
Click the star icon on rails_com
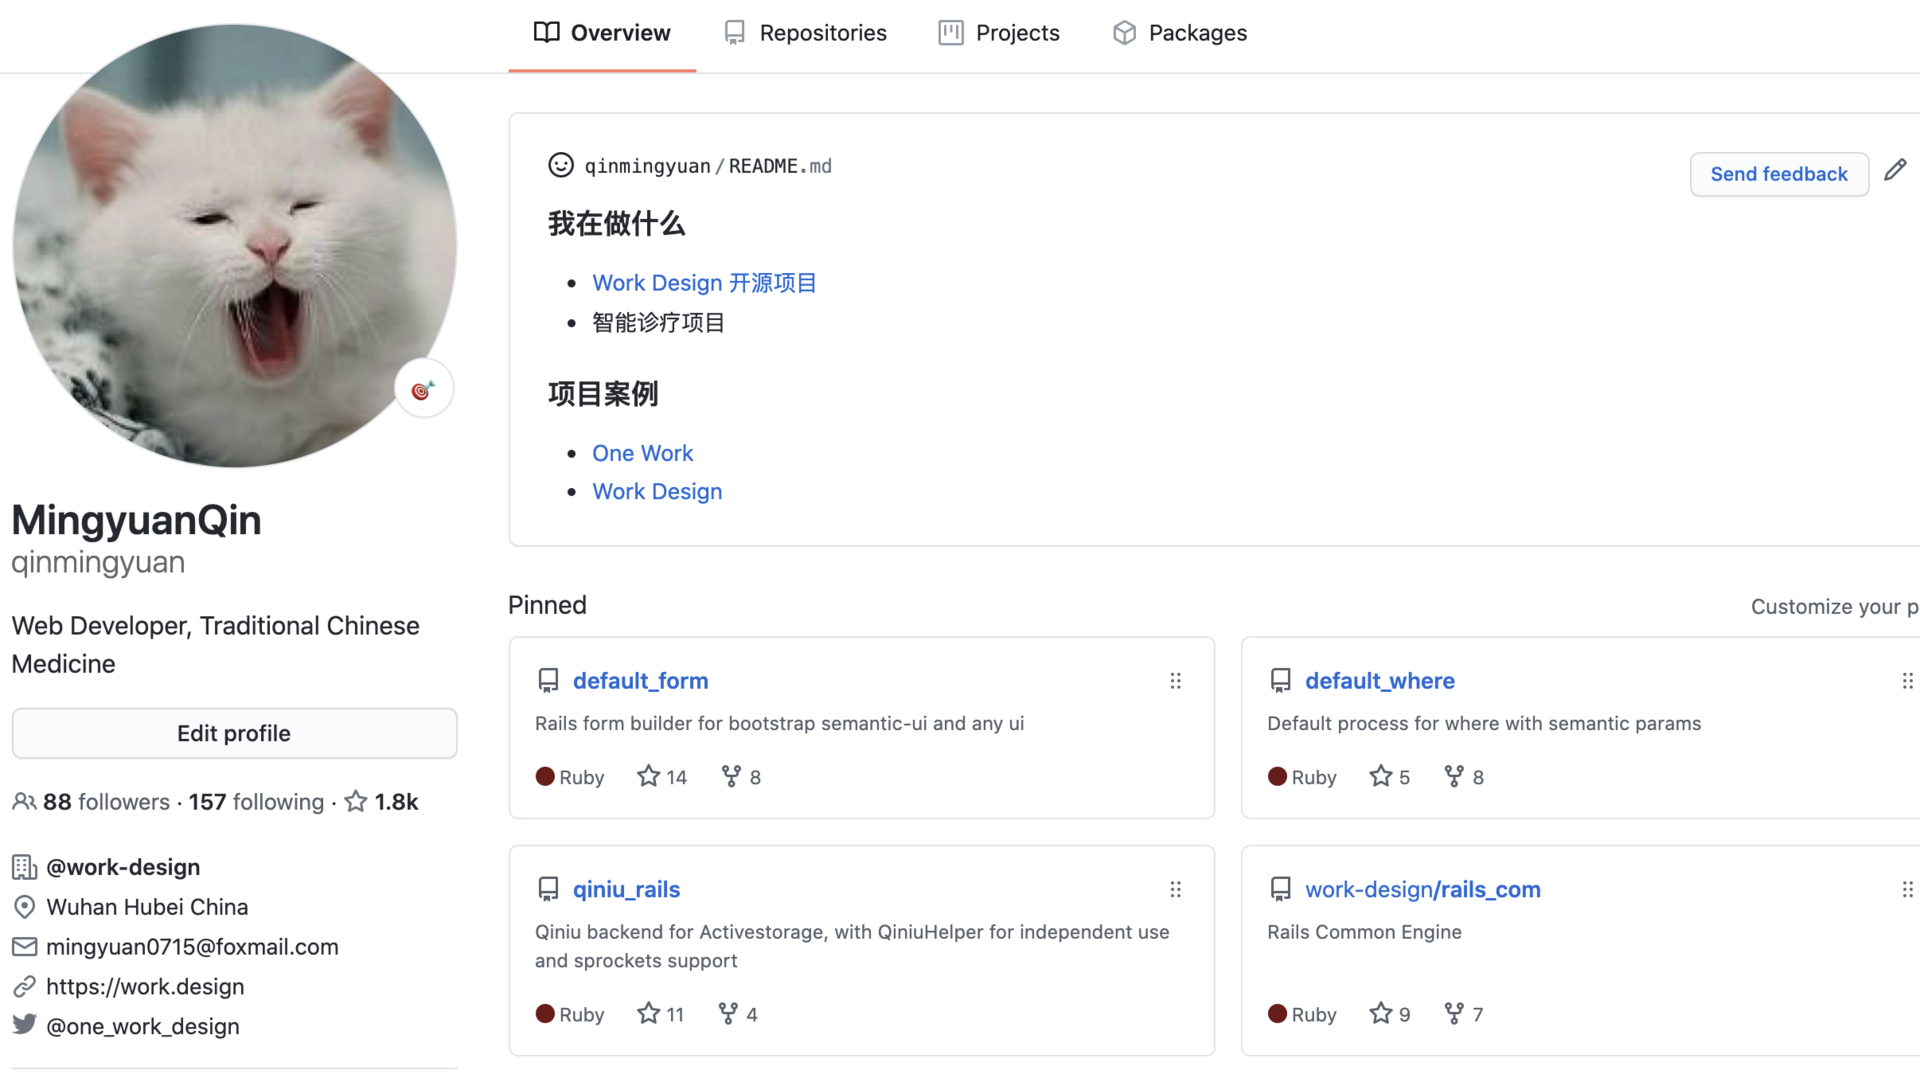coord(1381,1013)
